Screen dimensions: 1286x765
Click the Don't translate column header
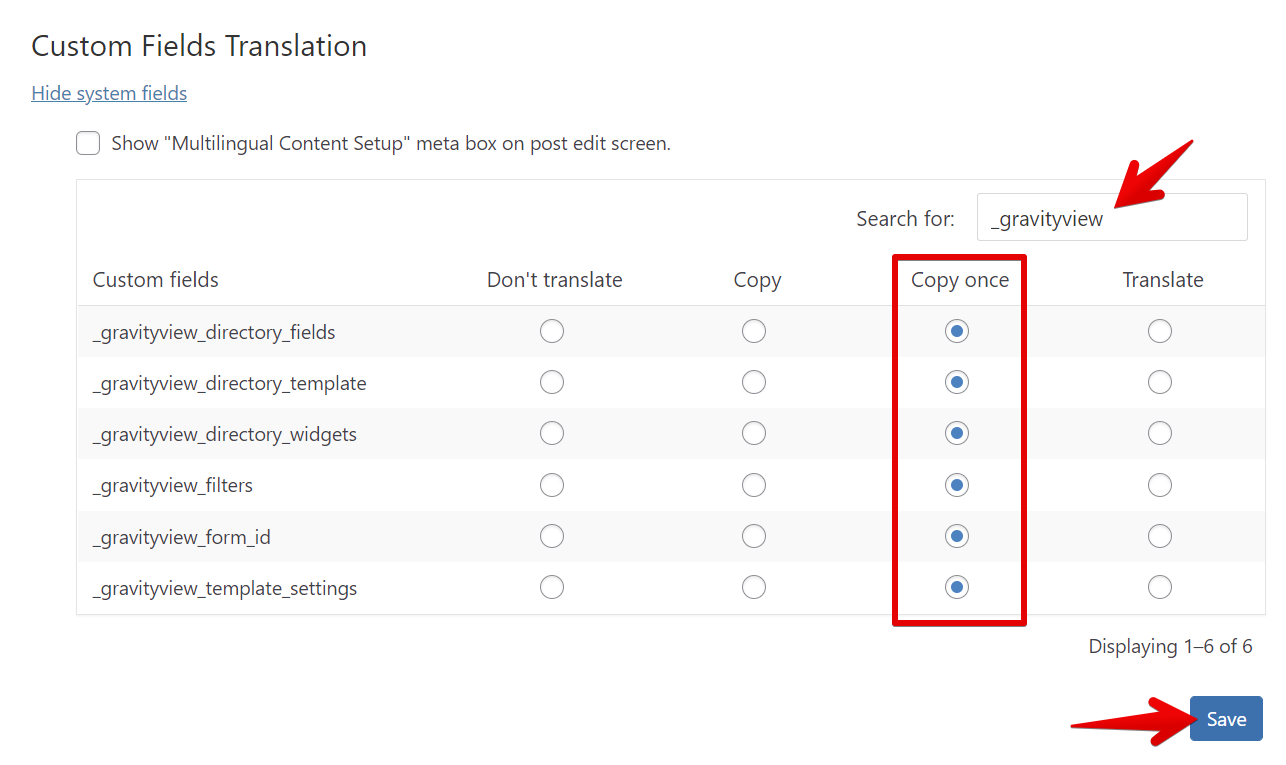pos(555,280)
